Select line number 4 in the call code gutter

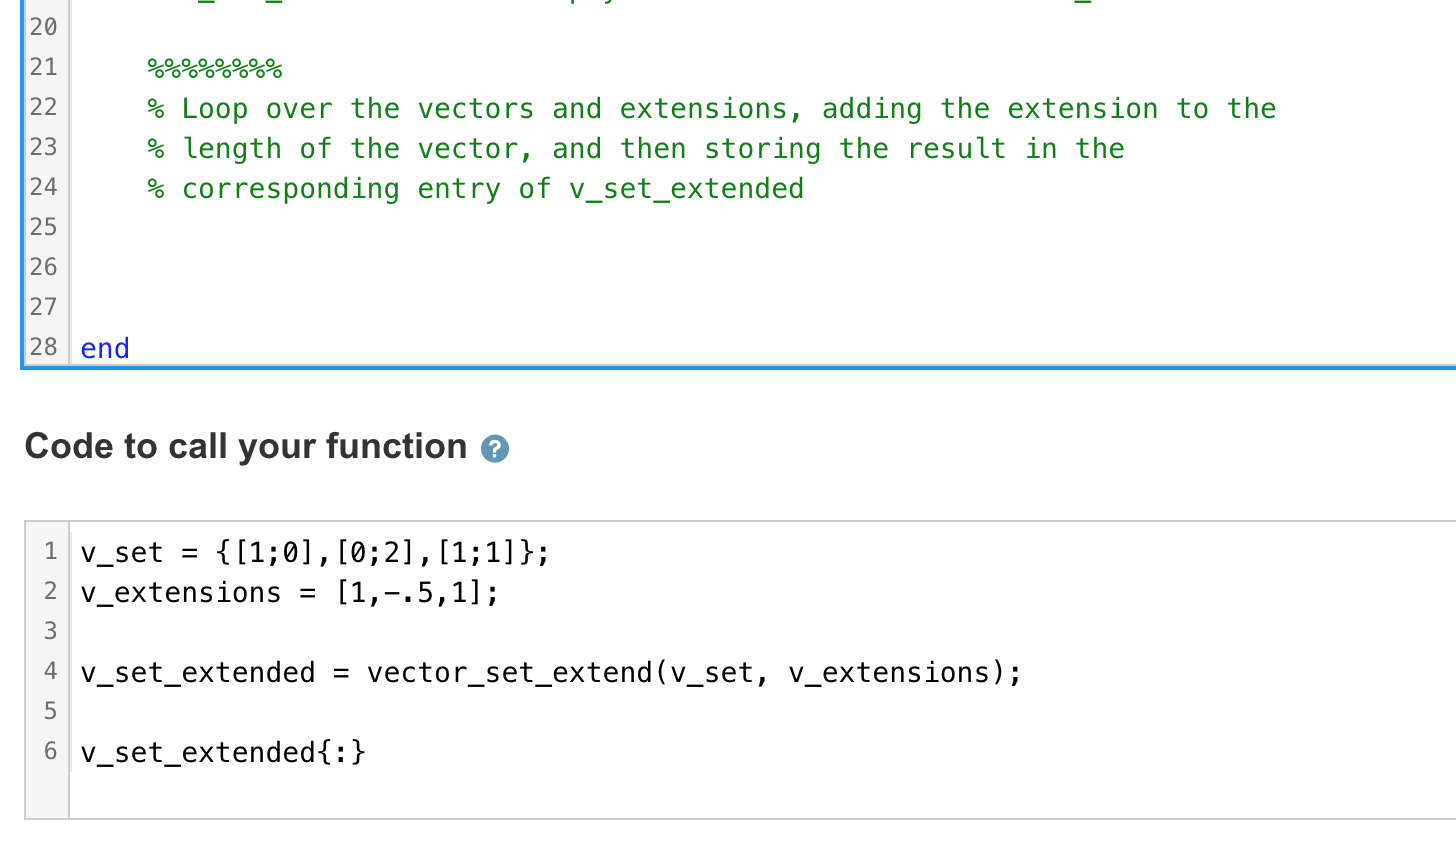pyautogui.click(x=50, y=671)
